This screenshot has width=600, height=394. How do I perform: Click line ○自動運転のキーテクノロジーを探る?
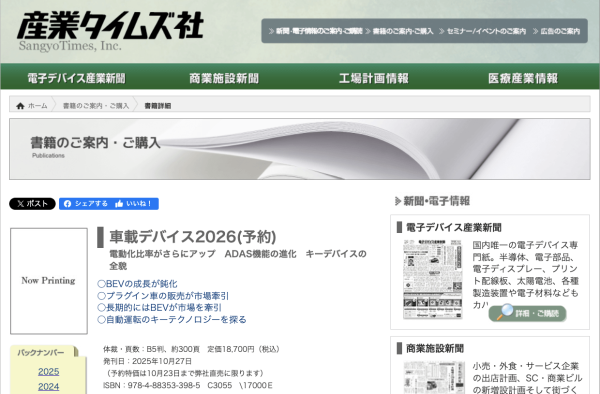click(x=172, y=319)
